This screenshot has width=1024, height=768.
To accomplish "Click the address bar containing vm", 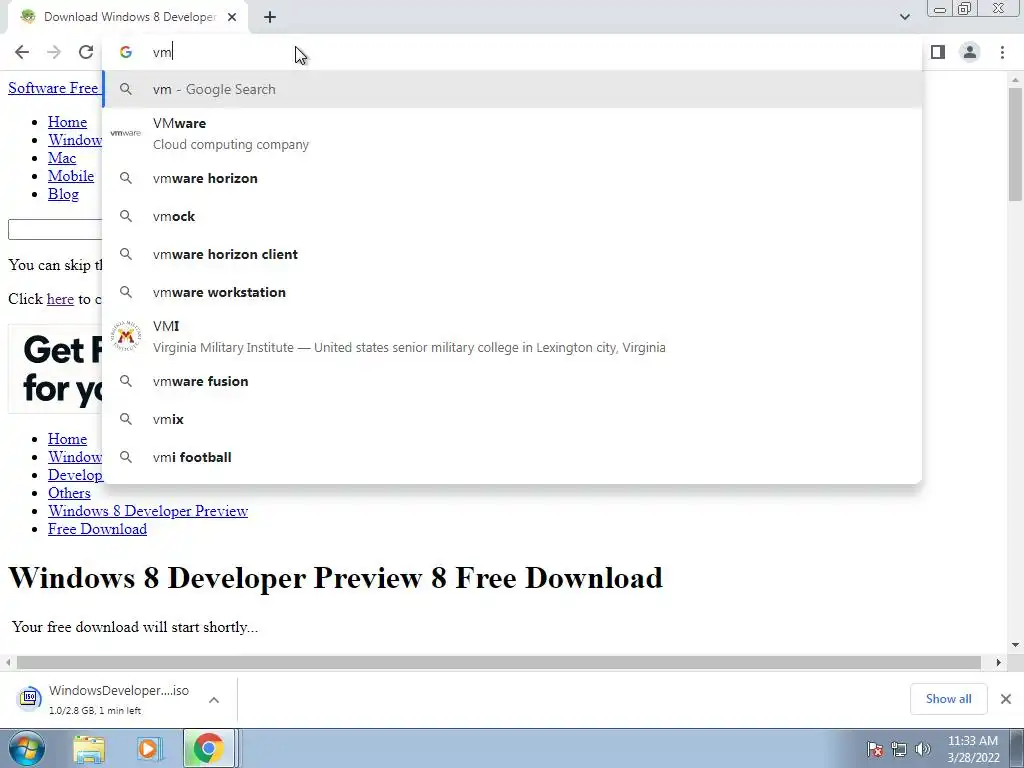I will click(x=513, y=52).
